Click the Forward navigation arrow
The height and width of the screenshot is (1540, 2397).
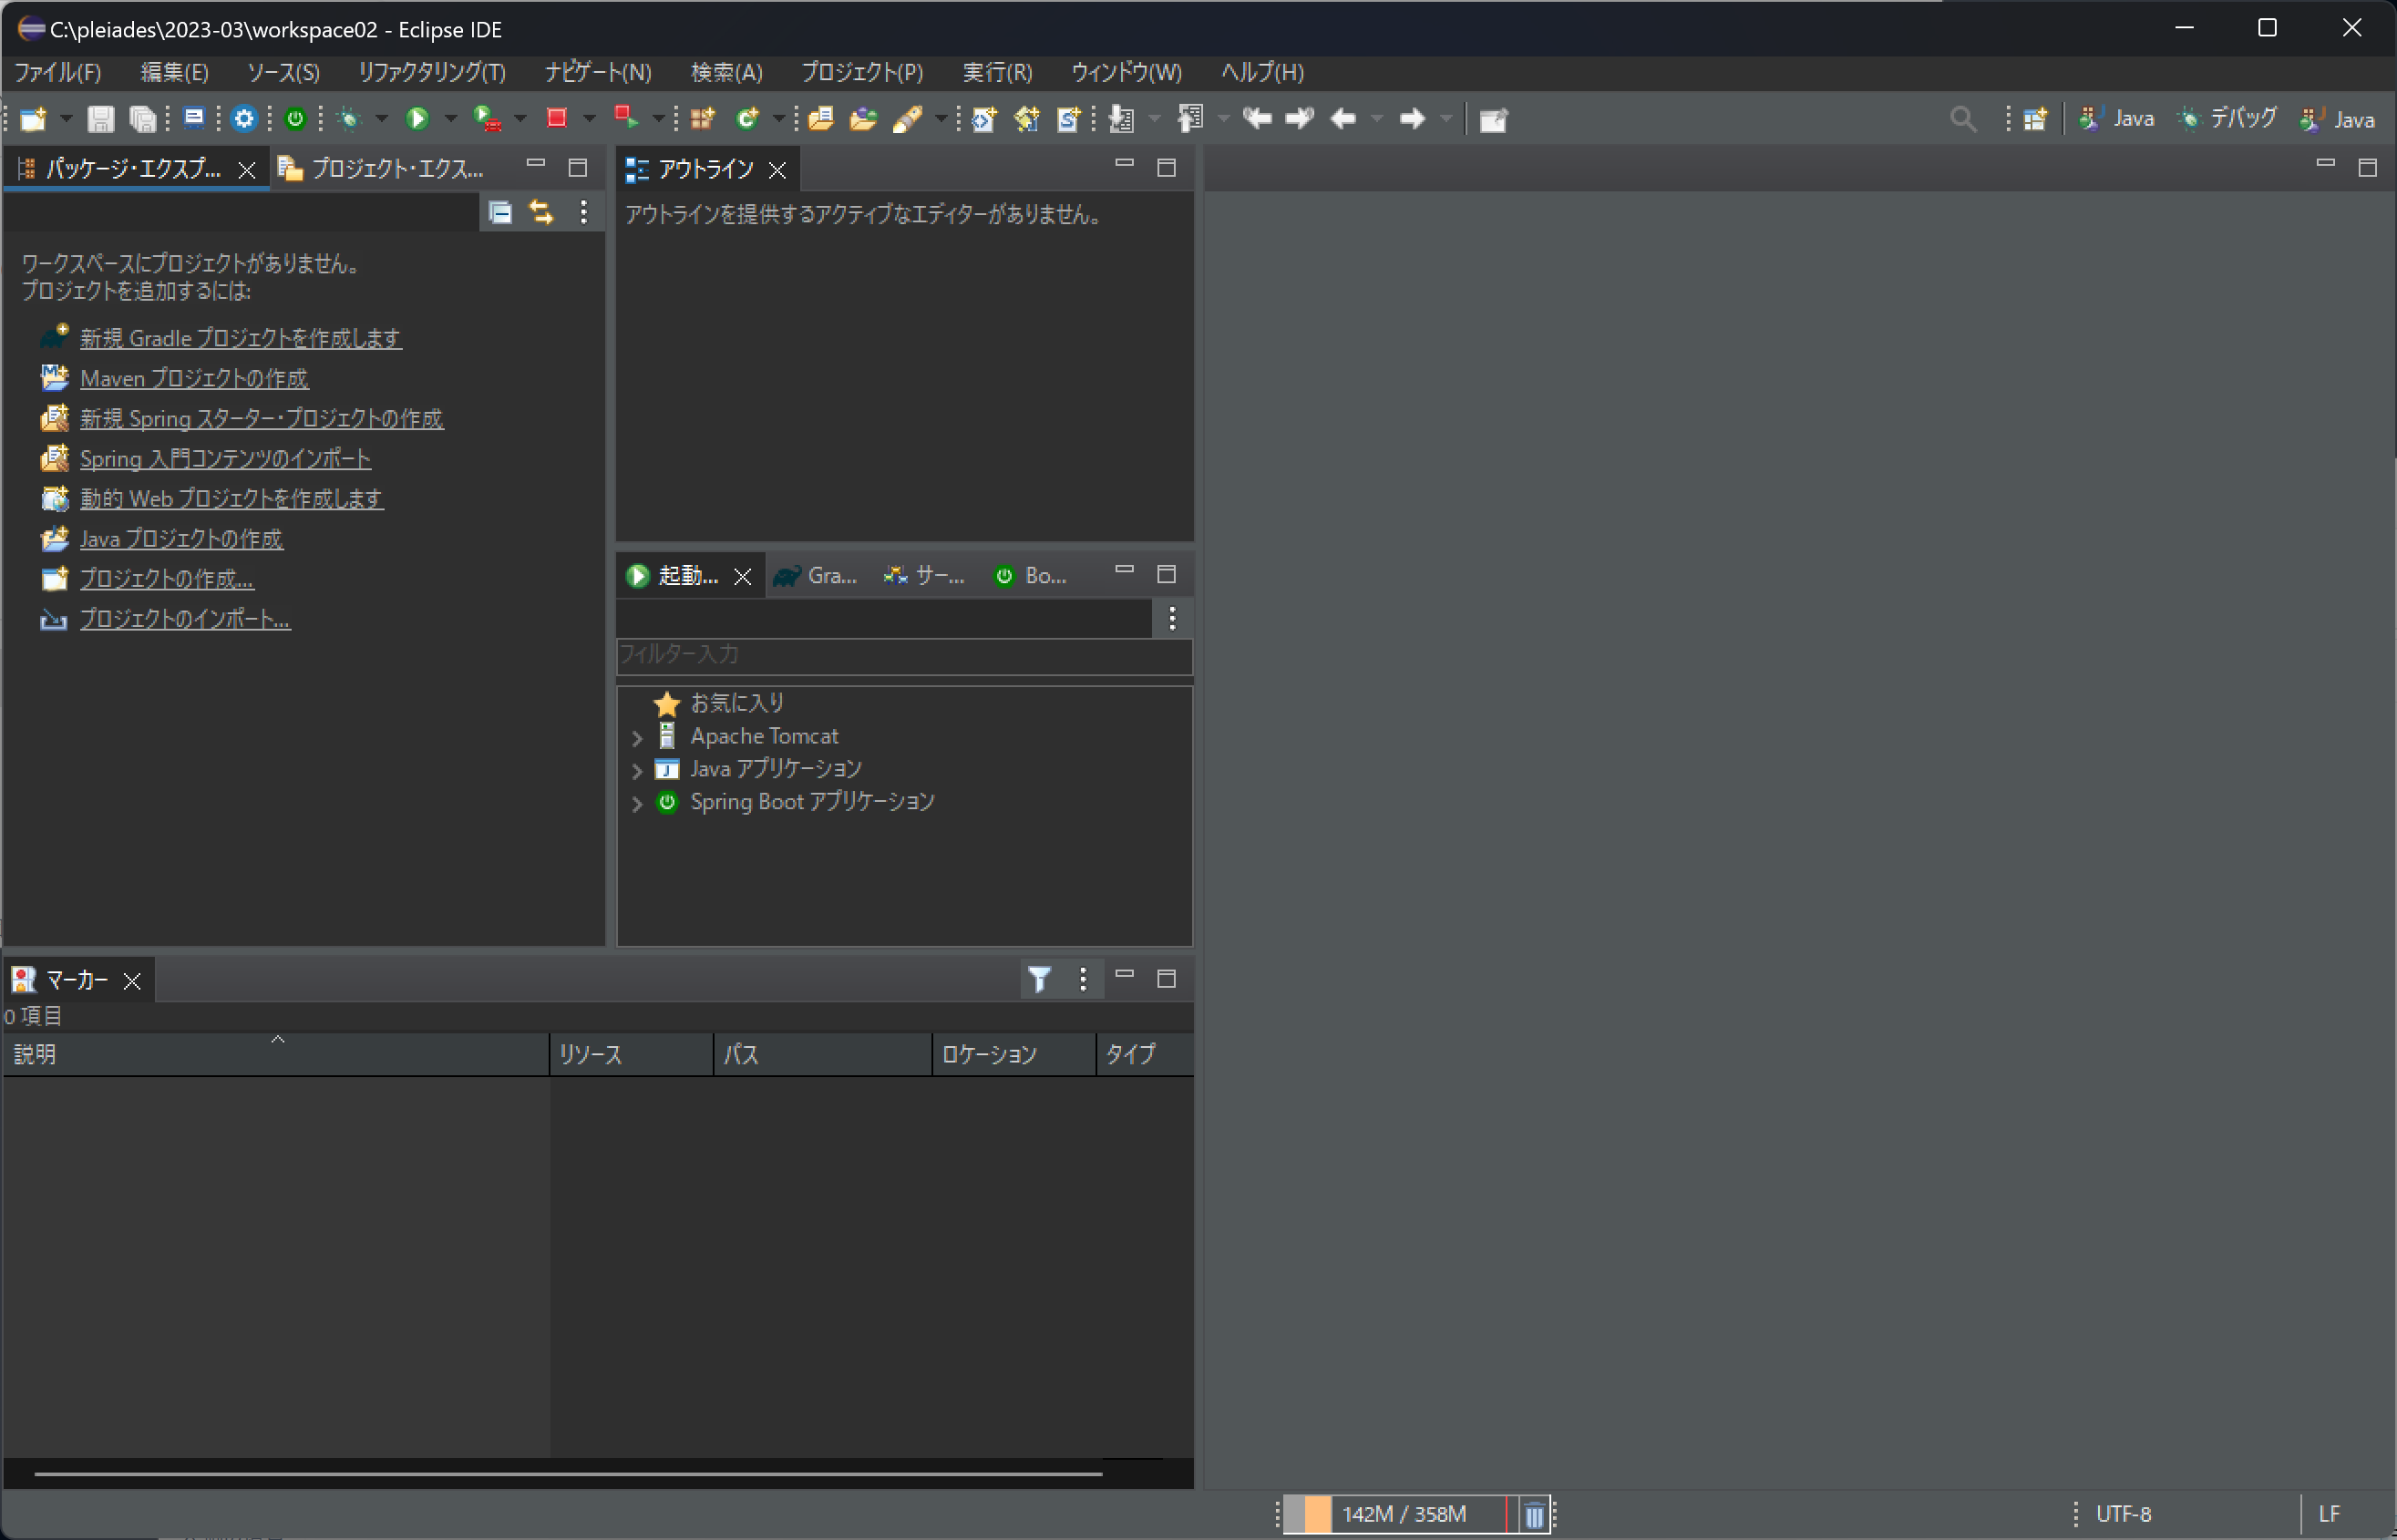(x=1412, y=119)
